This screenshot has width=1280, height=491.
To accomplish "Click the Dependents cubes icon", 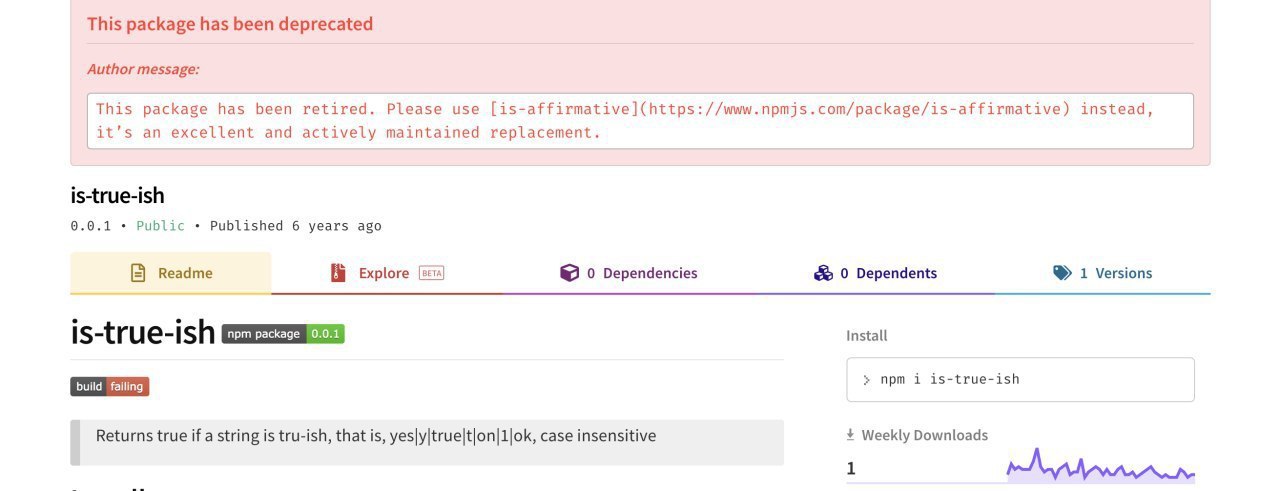I will [823, 273].
